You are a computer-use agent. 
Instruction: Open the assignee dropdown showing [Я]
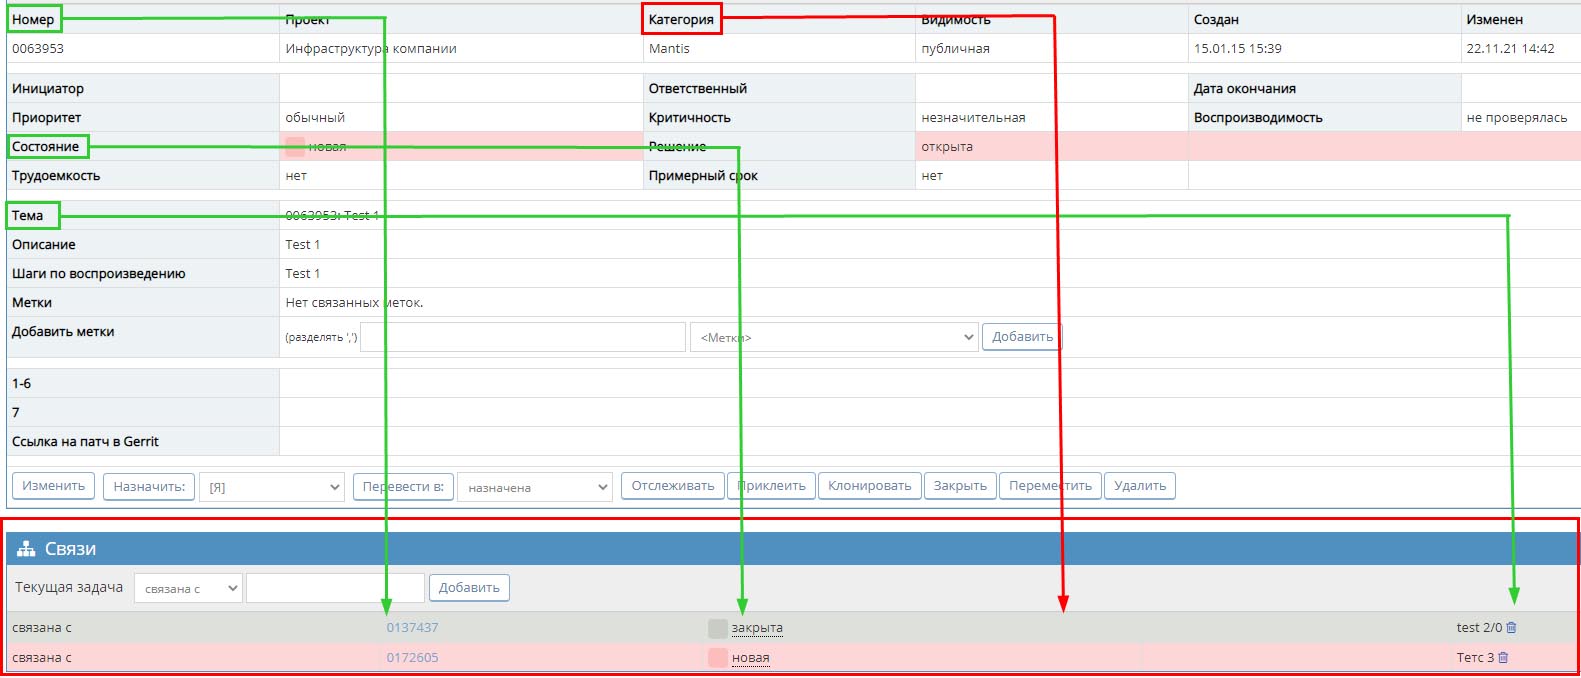click(x=272, y=487)
